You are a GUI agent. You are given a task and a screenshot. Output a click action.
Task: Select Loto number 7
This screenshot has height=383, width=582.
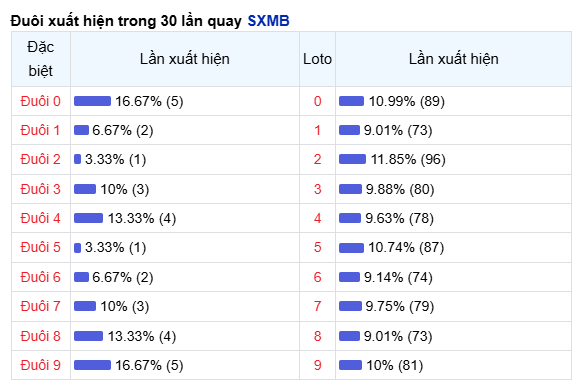pyautogui.click(x=317, y=306)
